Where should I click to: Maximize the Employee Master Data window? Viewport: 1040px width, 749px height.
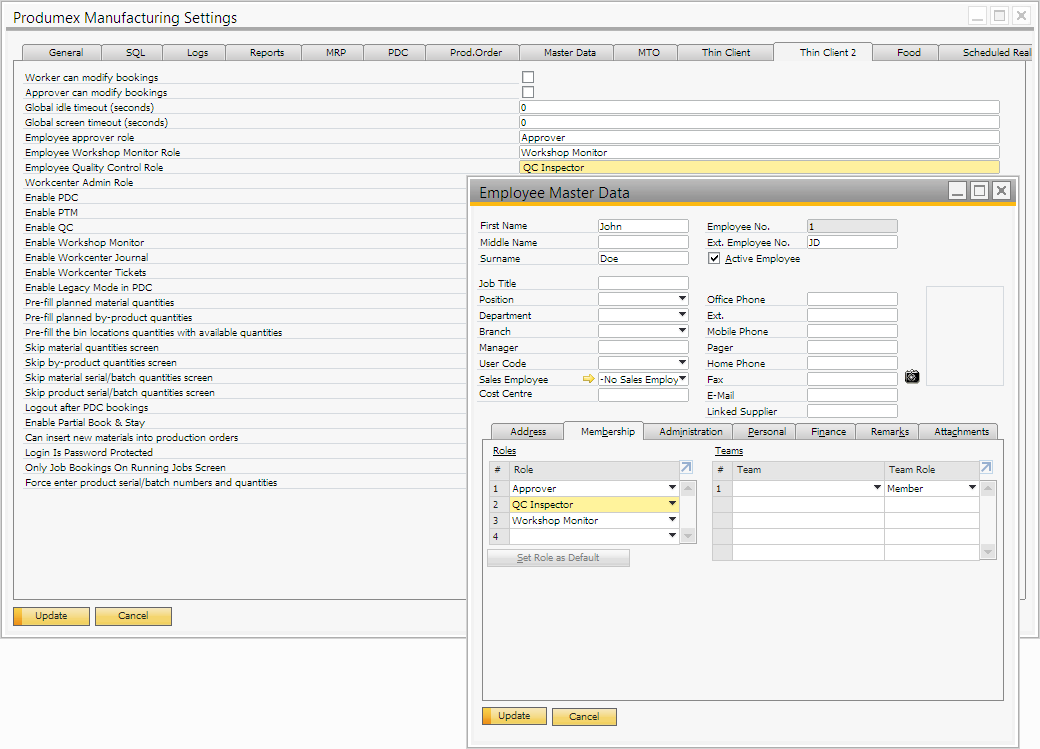[979, 191]
